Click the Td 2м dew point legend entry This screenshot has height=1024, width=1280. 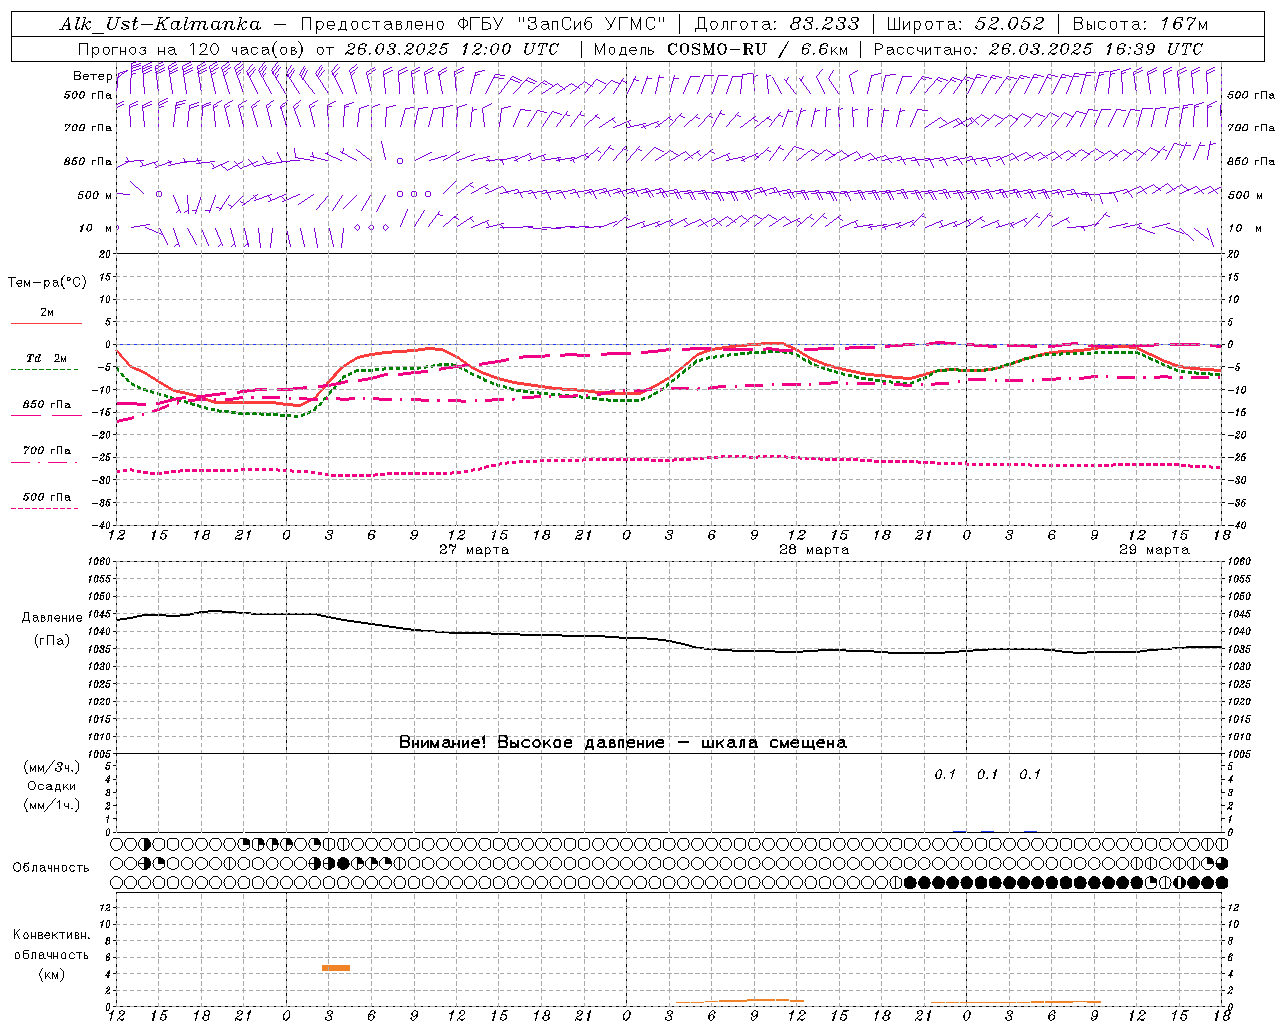pos(46,358)
